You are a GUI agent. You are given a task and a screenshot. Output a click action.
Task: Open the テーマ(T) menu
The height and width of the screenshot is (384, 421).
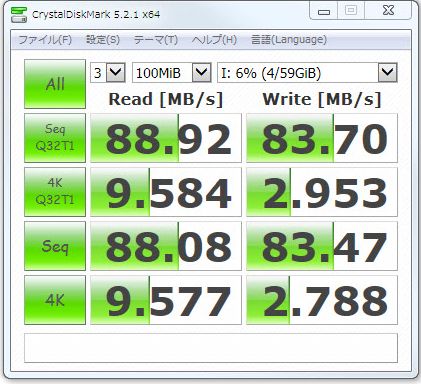156,40
